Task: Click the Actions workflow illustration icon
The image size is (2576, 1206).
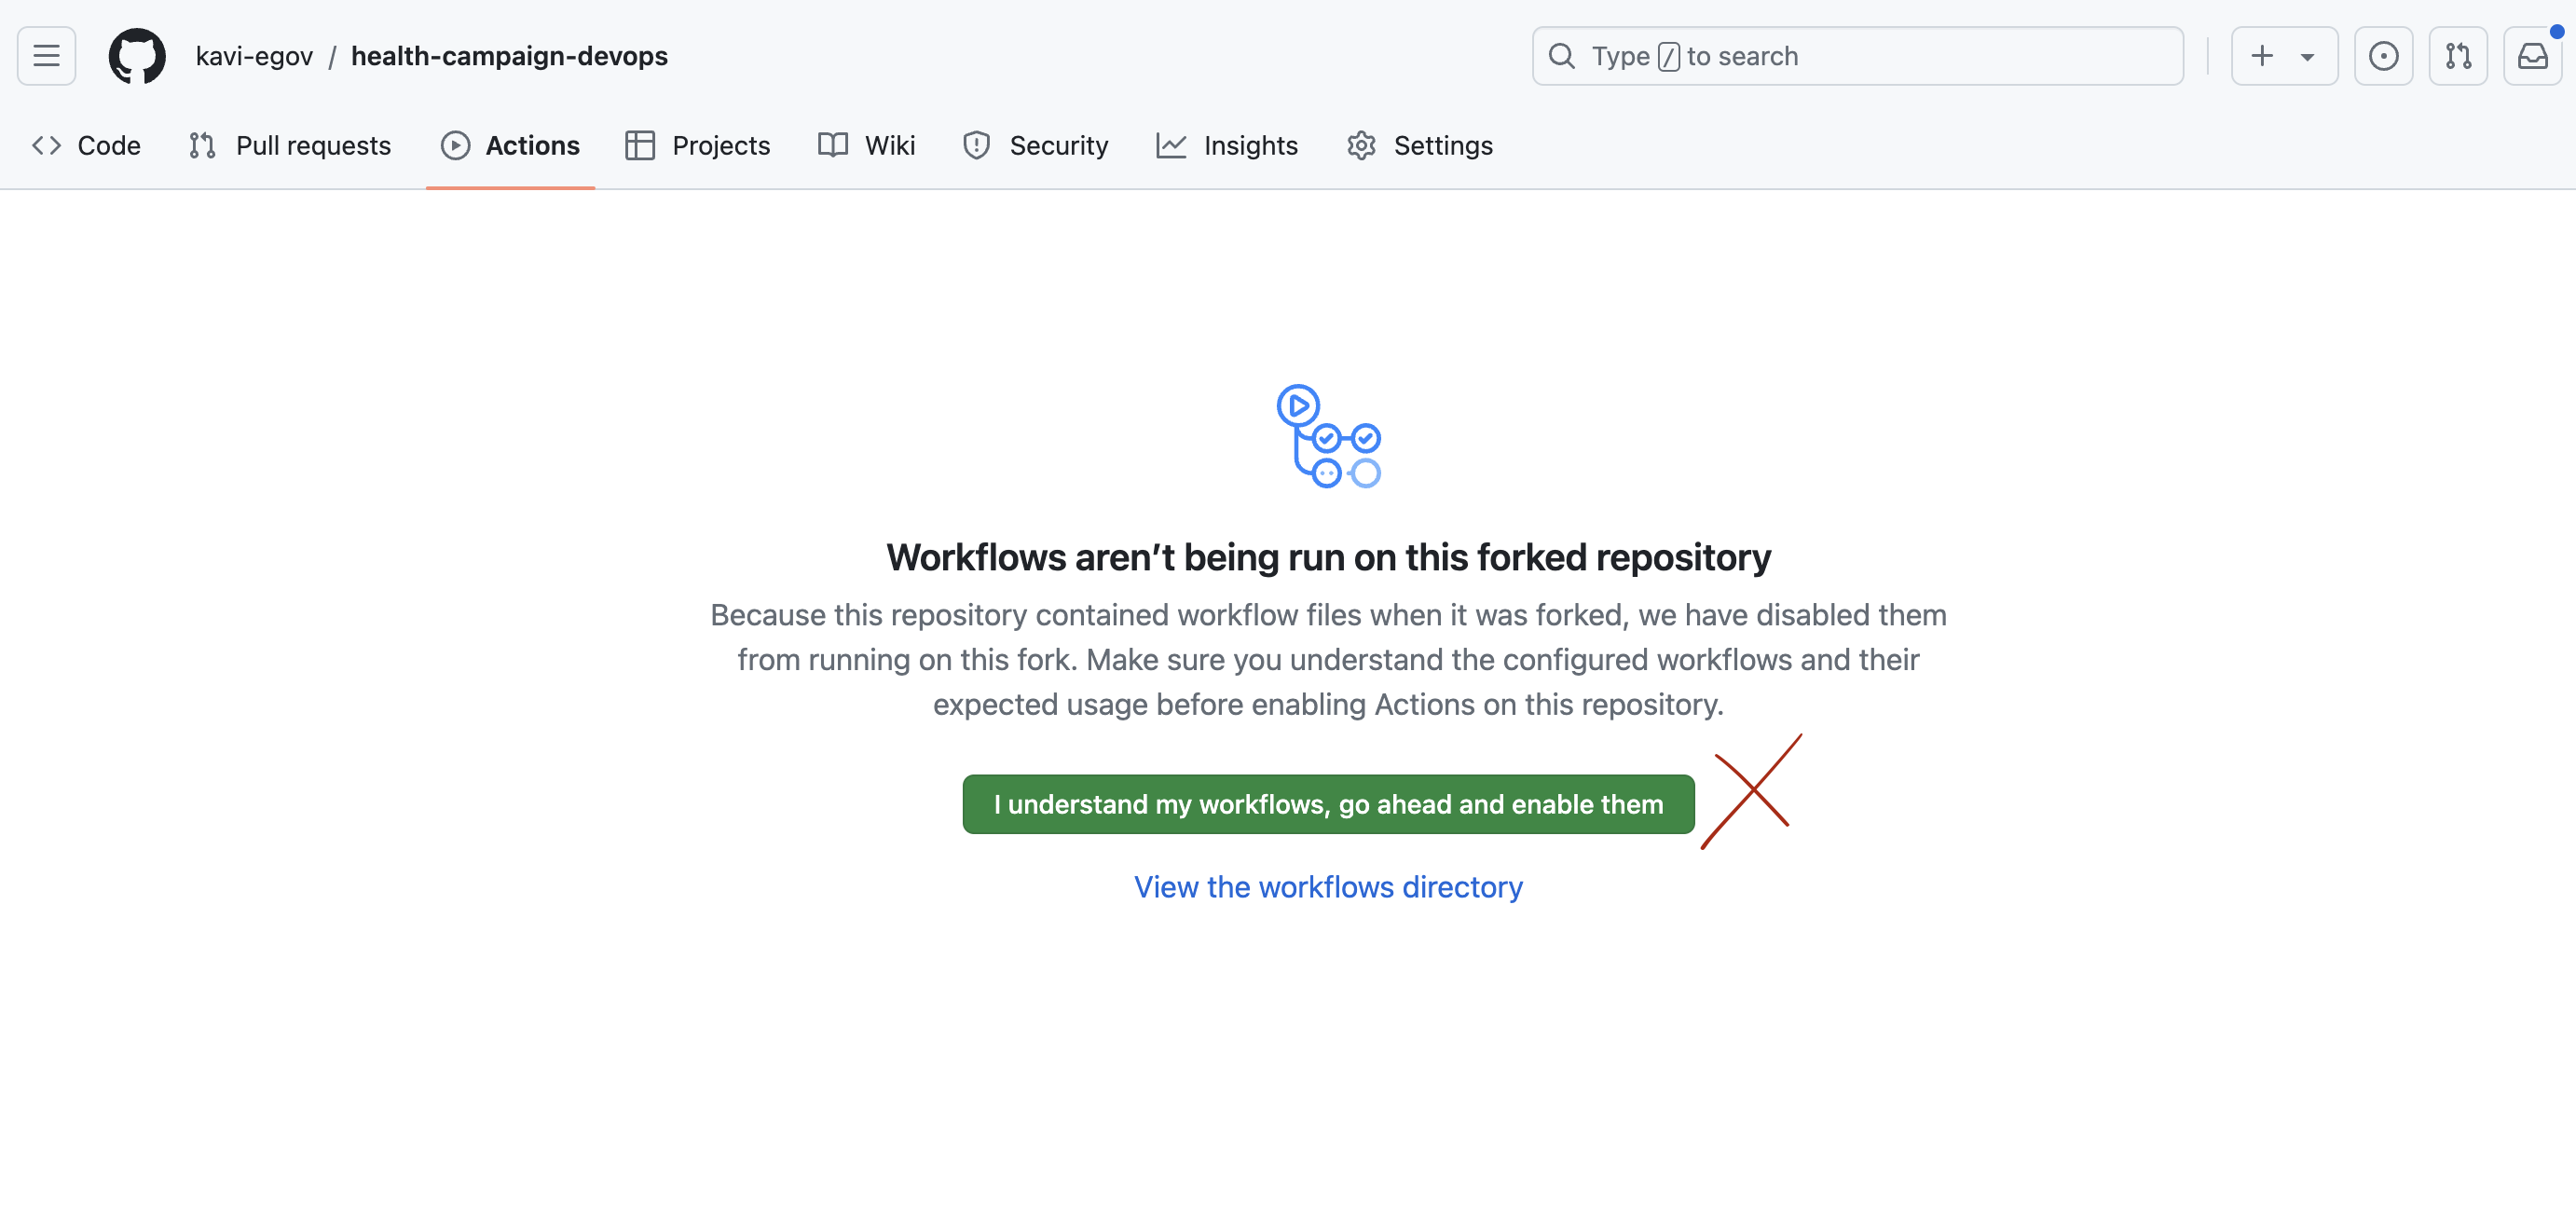Action: click(1328, 437)
